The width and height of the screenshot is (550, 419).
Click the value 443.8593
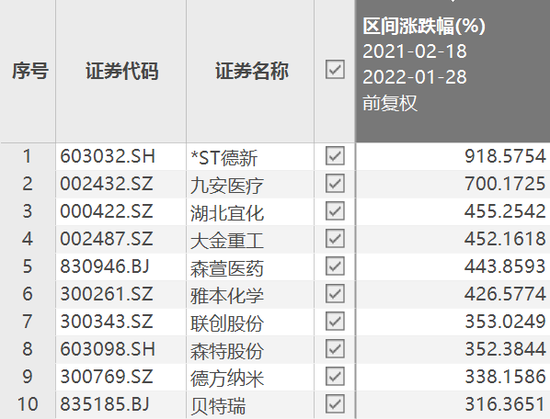click(505, 266)
